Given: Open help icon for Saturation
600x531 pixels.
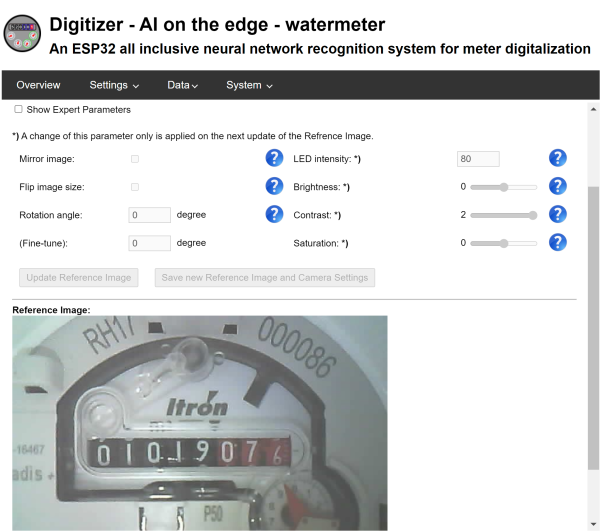Looking at the screenshot, I should point(558,243).
